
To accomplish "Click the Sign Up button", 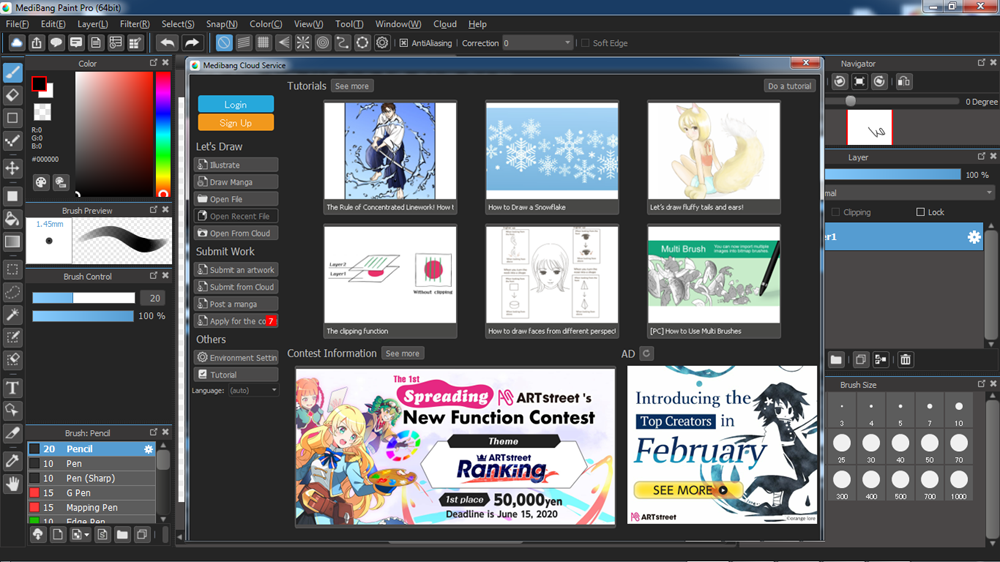I will pyautogui.click(x=235, y=122).
